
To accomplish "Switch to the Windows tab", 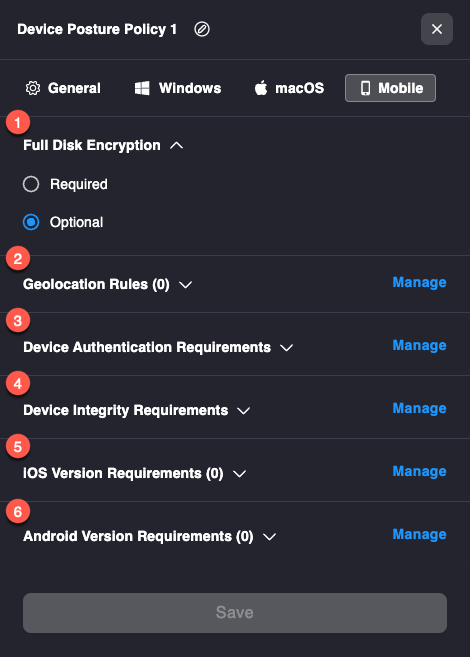I will click(x=178, y=88).
